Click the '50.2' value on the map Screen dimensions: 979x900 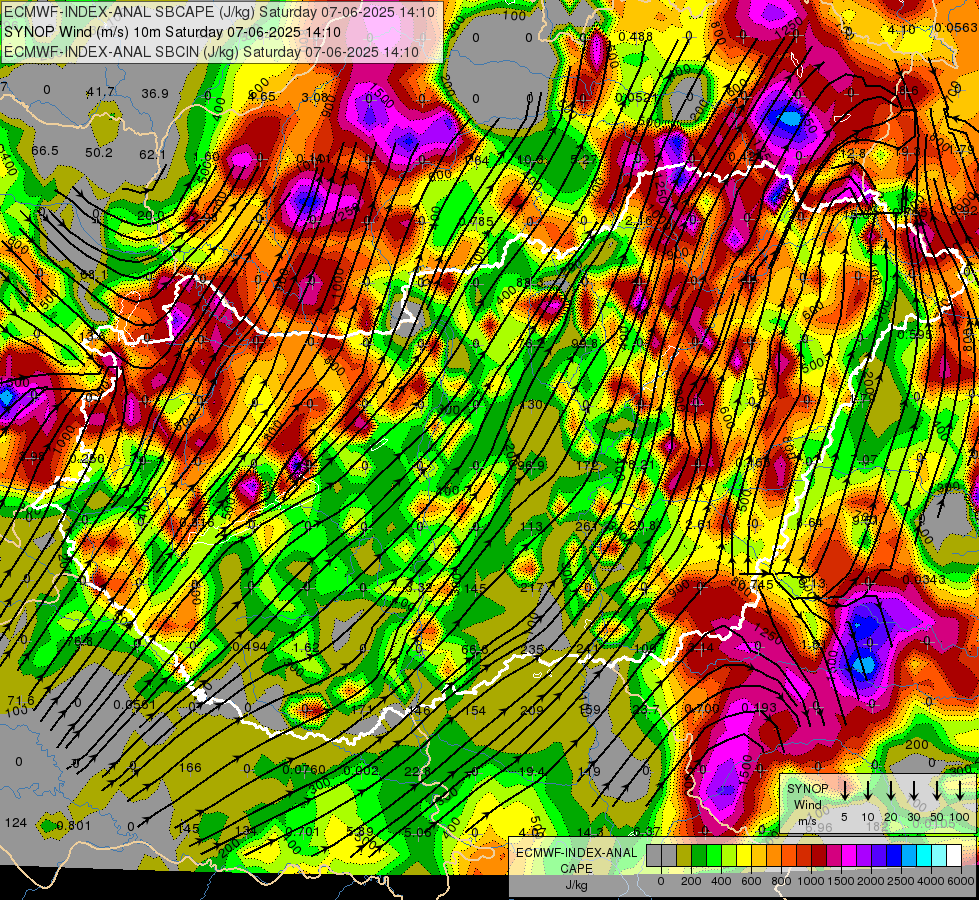coord(99,152)
